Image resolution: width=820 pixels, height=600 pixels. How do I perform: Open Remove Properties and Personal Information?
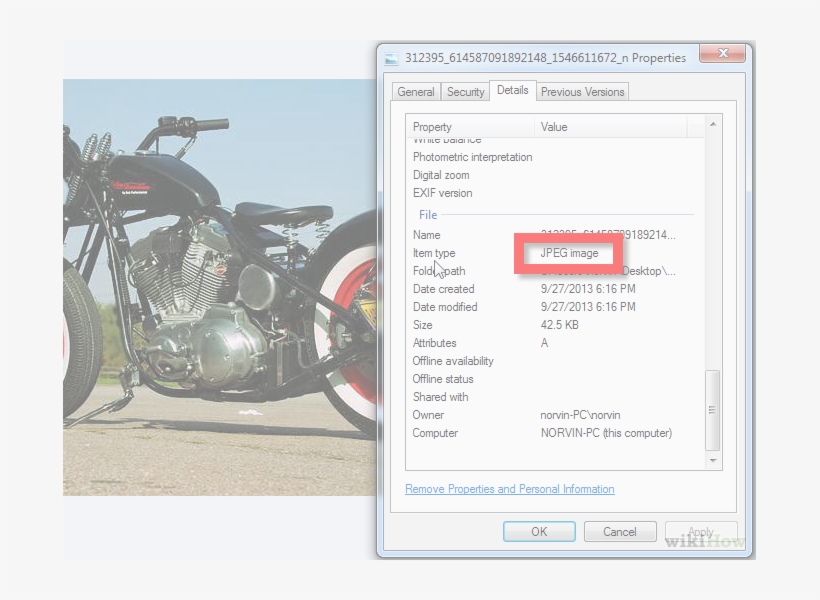509,489
